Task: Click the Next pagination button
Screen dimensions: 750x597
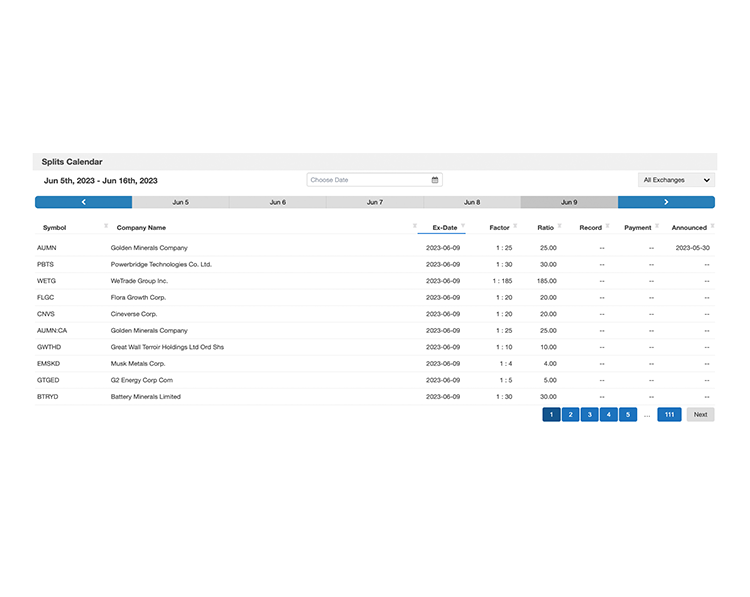Action: 700,414
